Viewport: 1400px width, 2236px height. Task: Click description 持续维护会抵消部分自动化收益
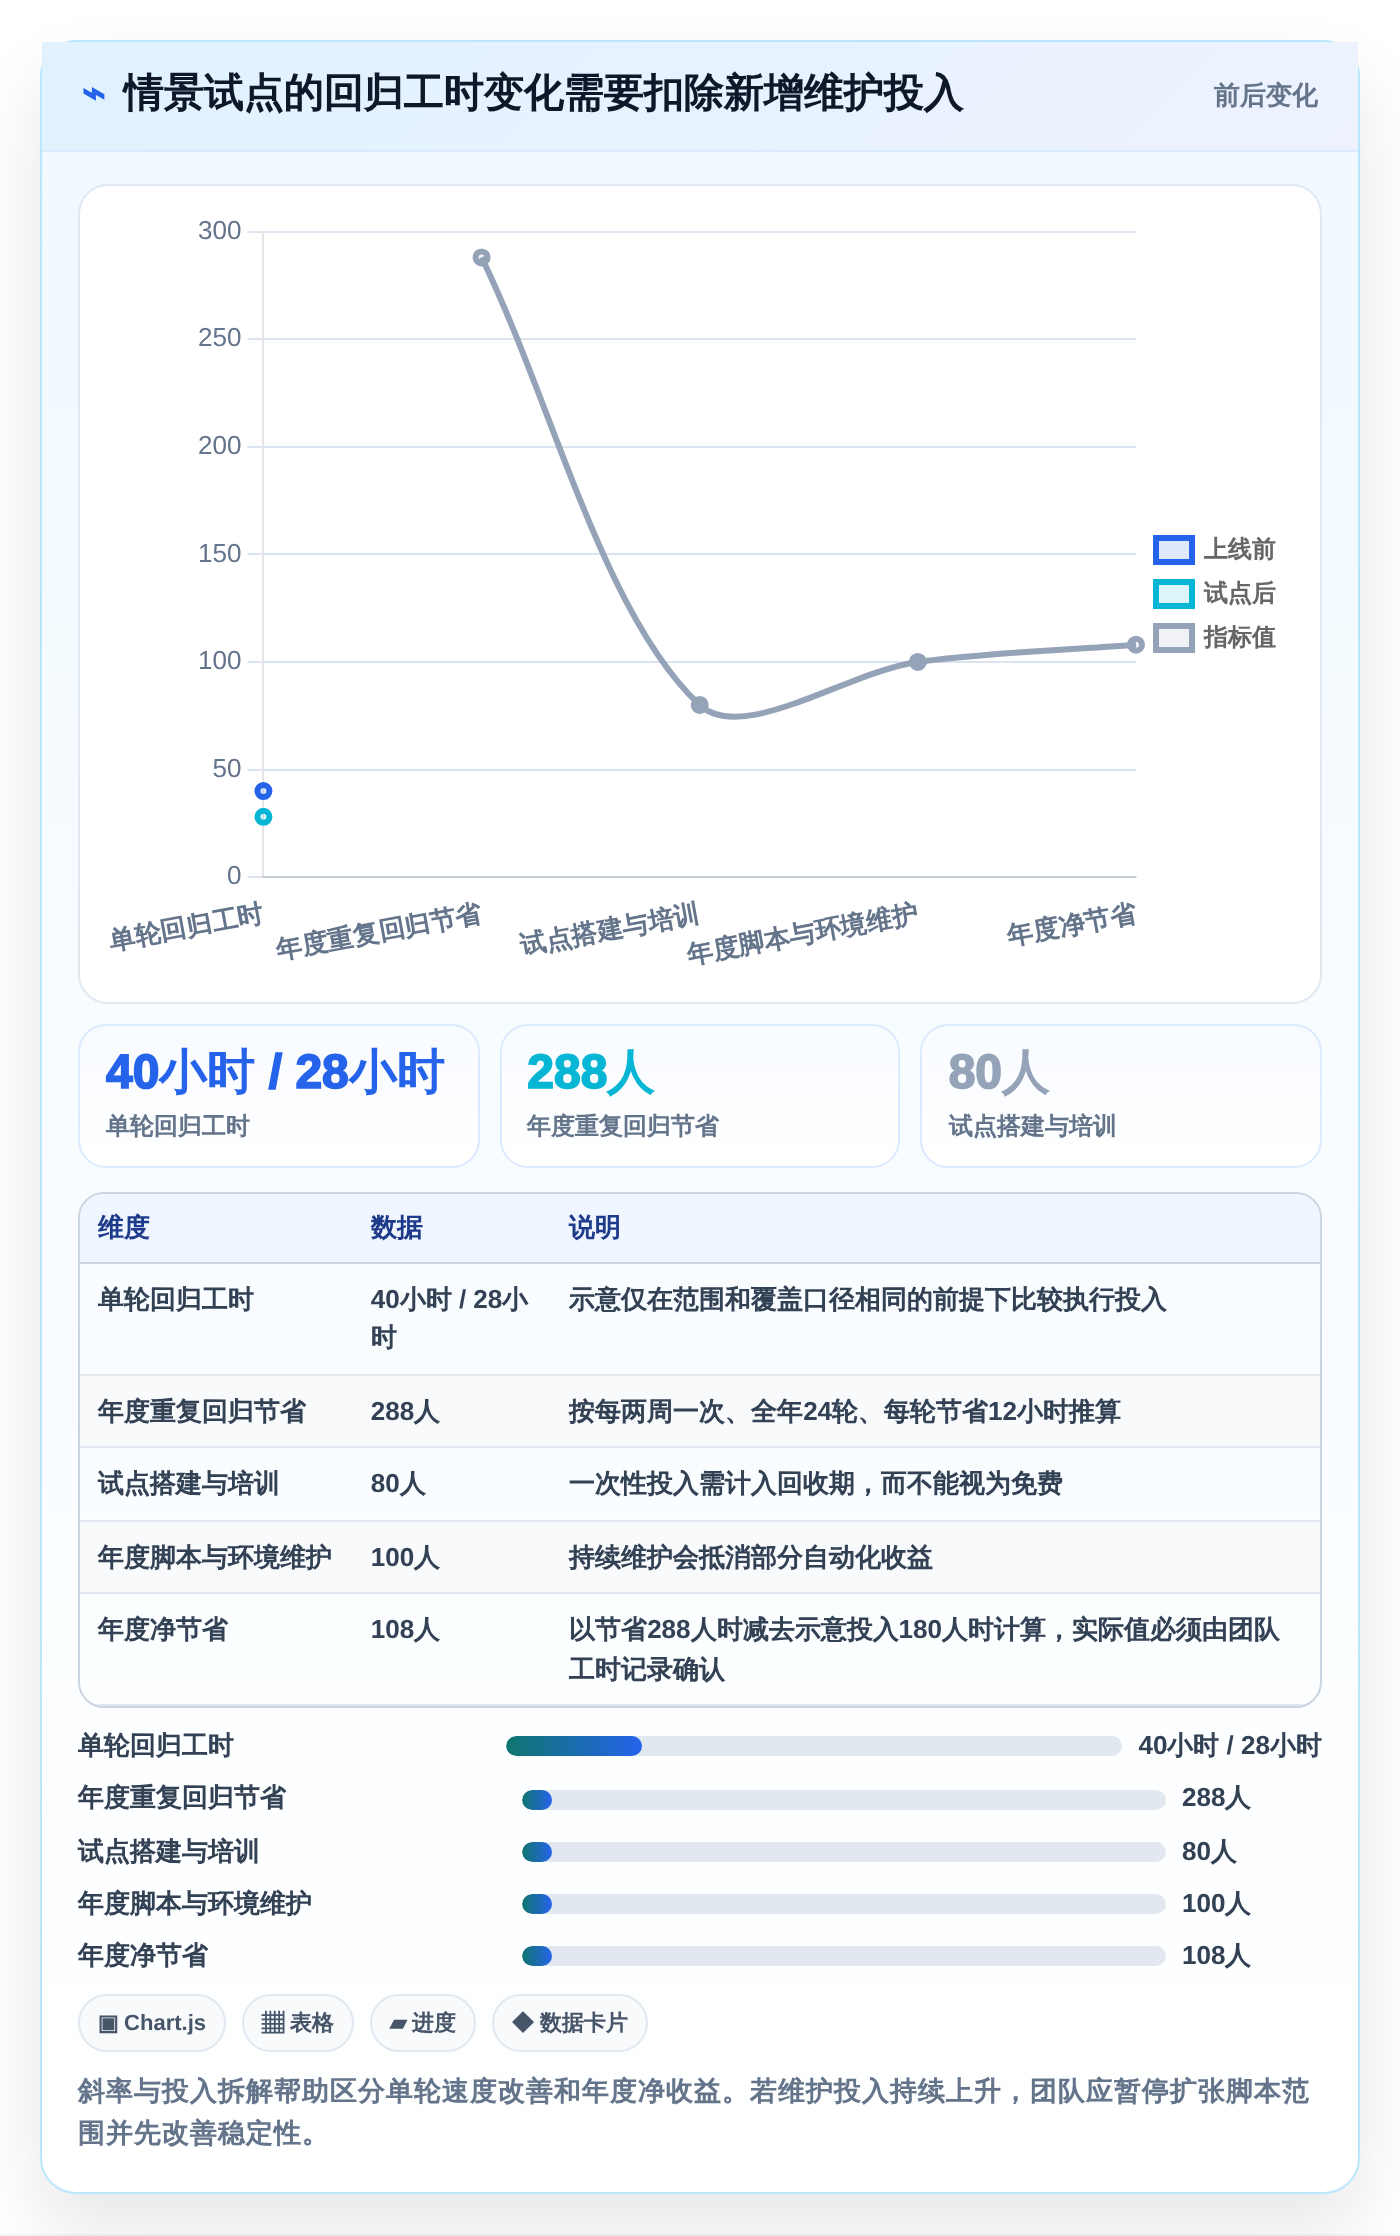coord(751,1558)
